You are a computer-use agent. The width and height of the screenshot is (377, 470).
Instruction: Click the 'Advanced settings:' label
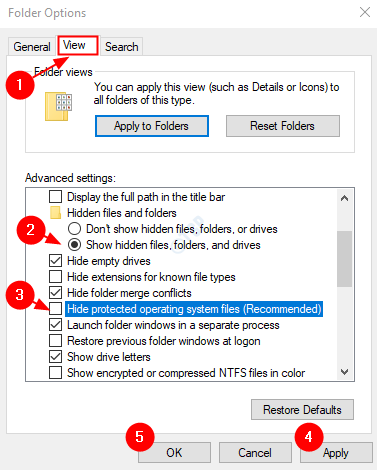[70, 178]
